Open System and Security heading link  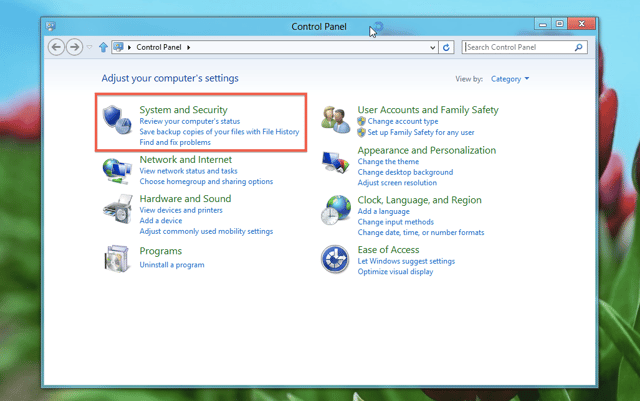click(x=183, y=110)
